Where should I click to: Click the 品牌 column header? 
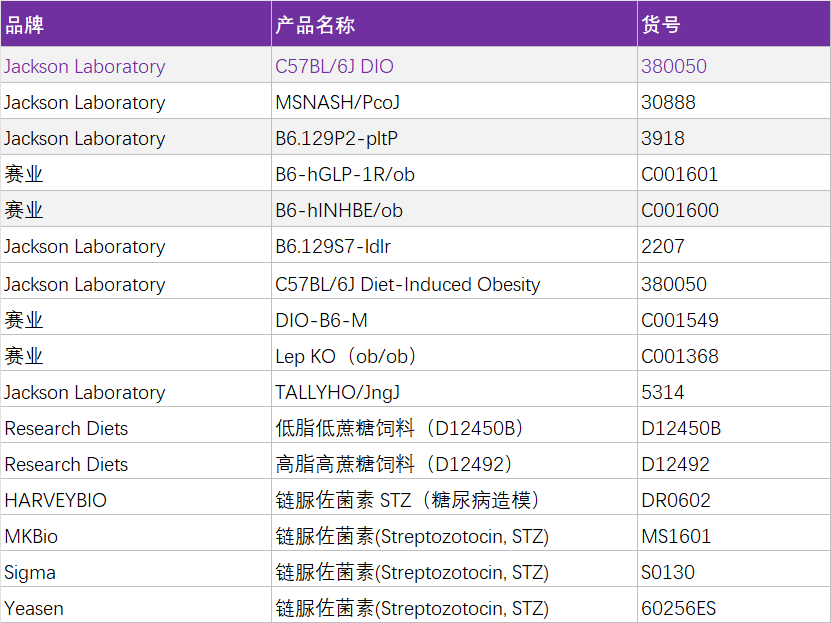[x=136, y=24]
